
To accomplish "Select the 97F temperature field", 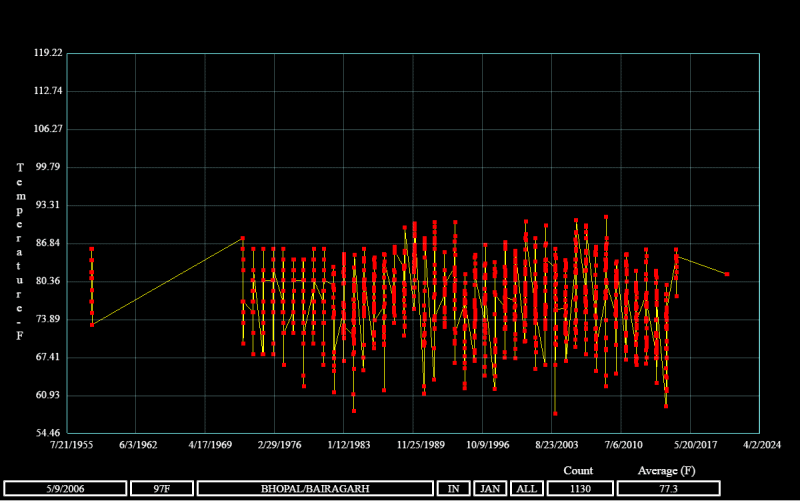I will click(162, 489).
